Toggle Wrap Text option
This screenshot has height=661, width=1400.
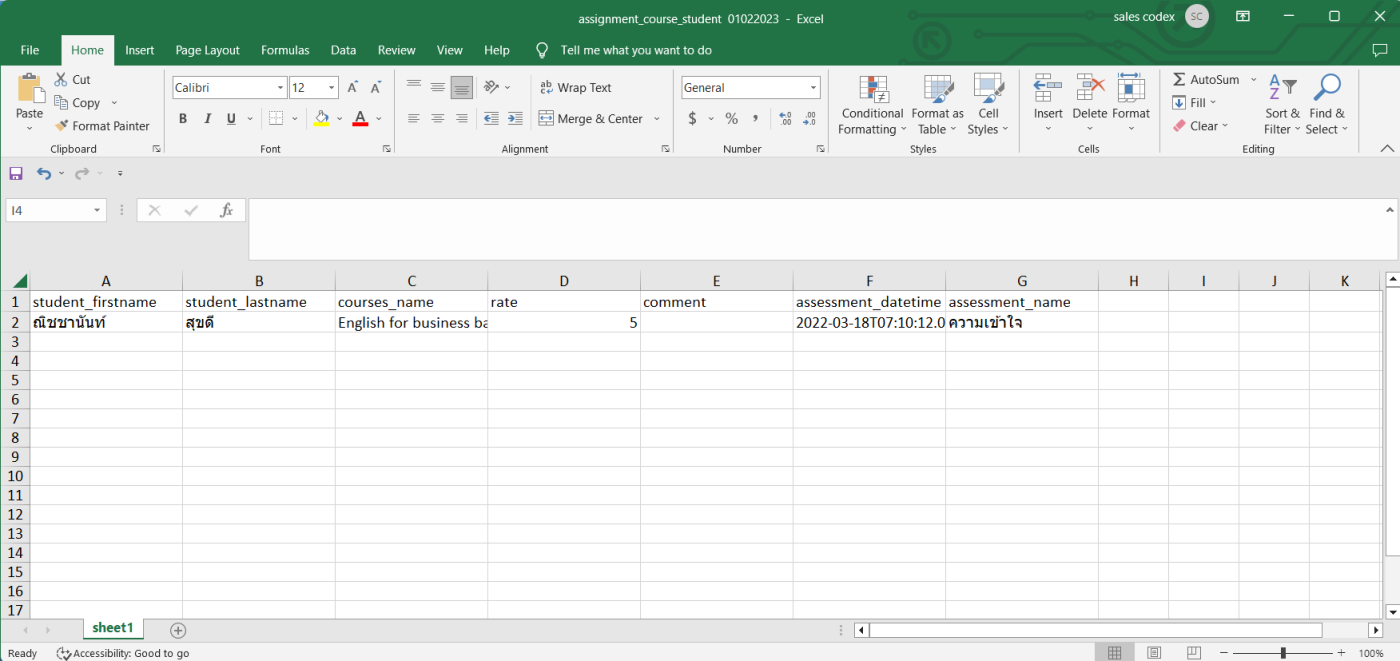(x=575, y=88)
